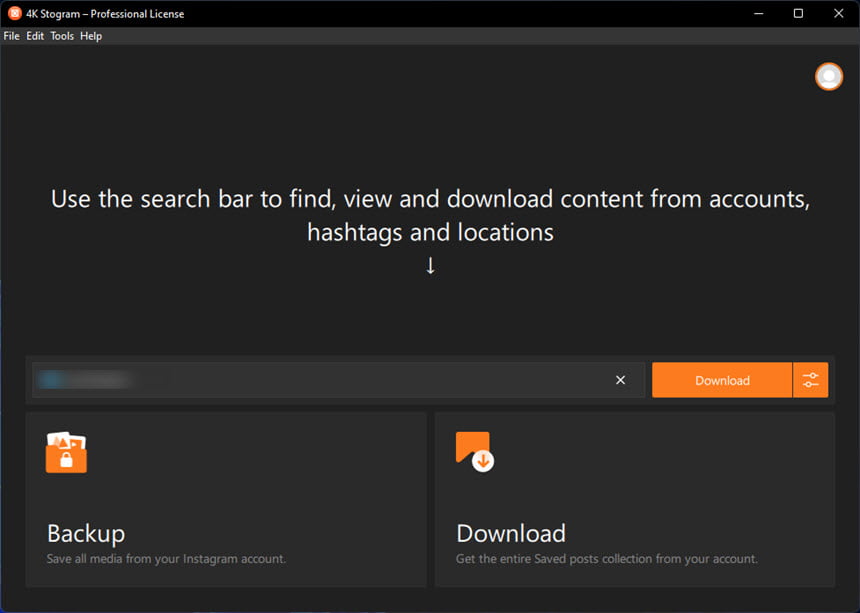Open the Backup card title
The height and width of the screenshot is (613, 860).
pyautogui.click(x=86, y=533)
